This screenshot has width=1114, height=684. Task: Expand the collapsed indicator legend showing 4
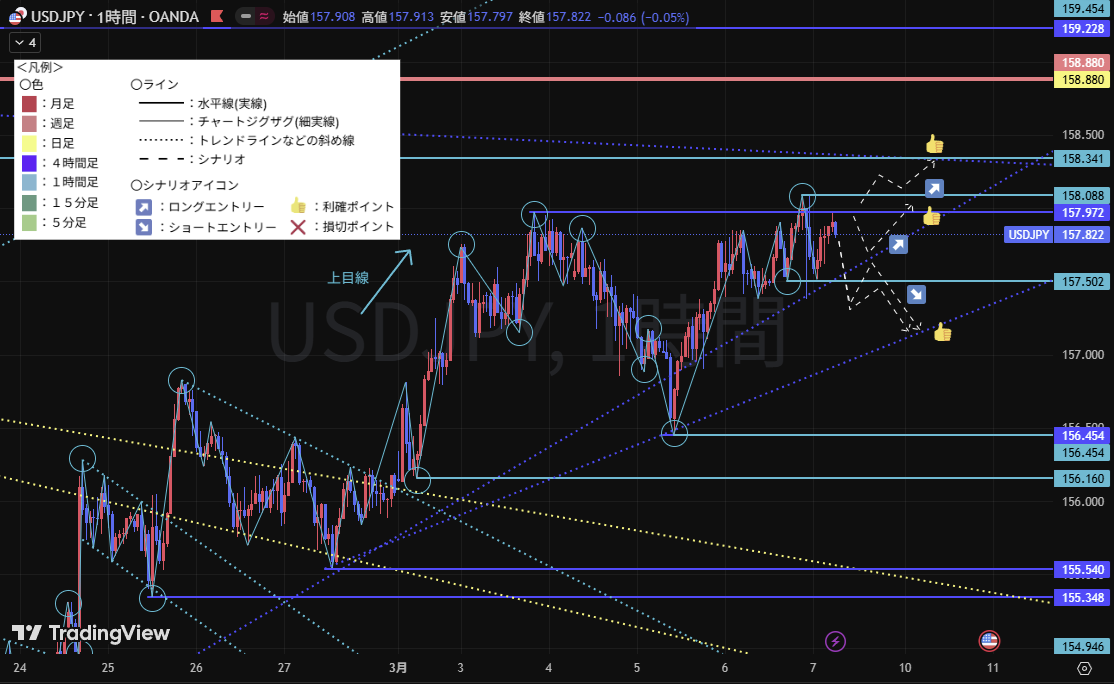tap(25, 43)
